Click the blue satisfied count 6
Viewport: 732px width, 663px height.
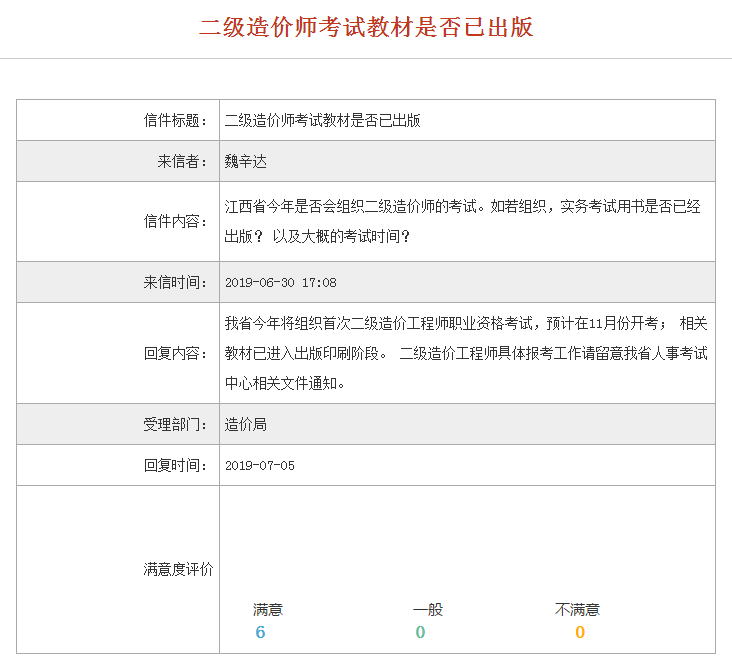point(261,632)
